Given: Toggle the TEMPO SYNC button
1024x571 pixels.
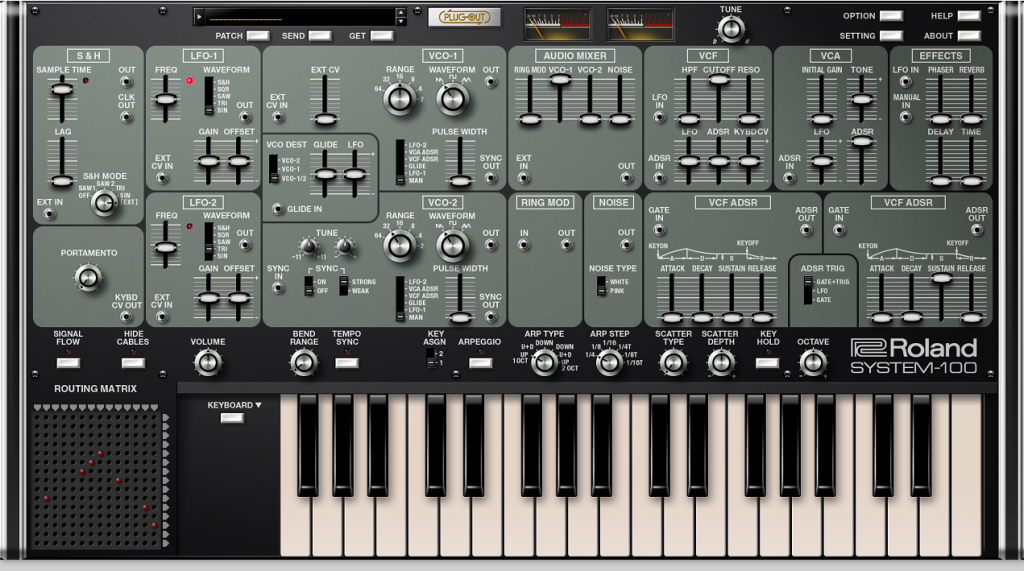Looking at the screenshot, I should 347,363.
